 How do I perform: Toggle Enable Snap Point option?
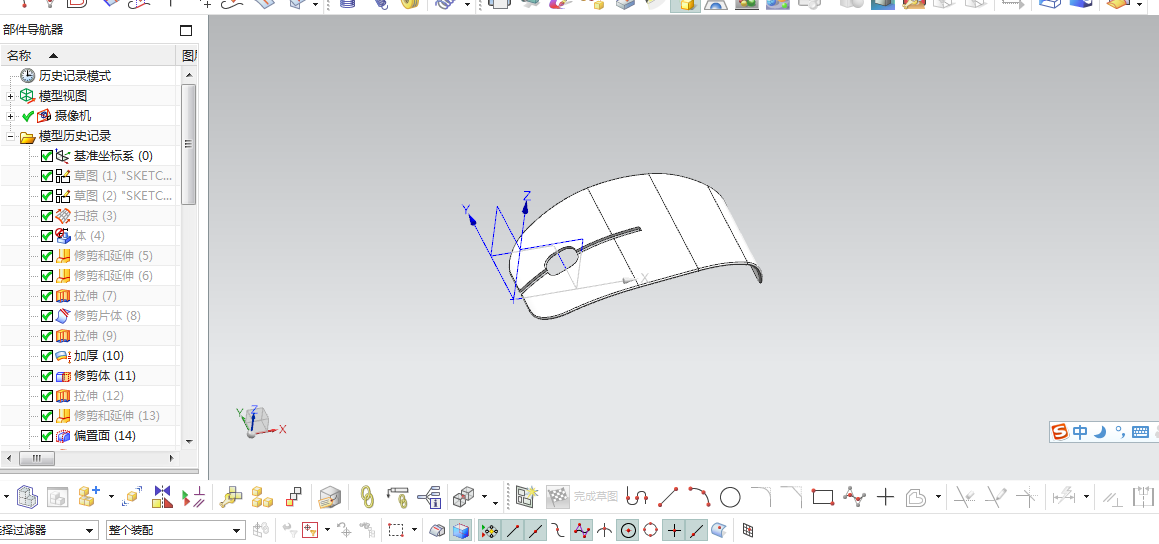click(x=489, y=530)
